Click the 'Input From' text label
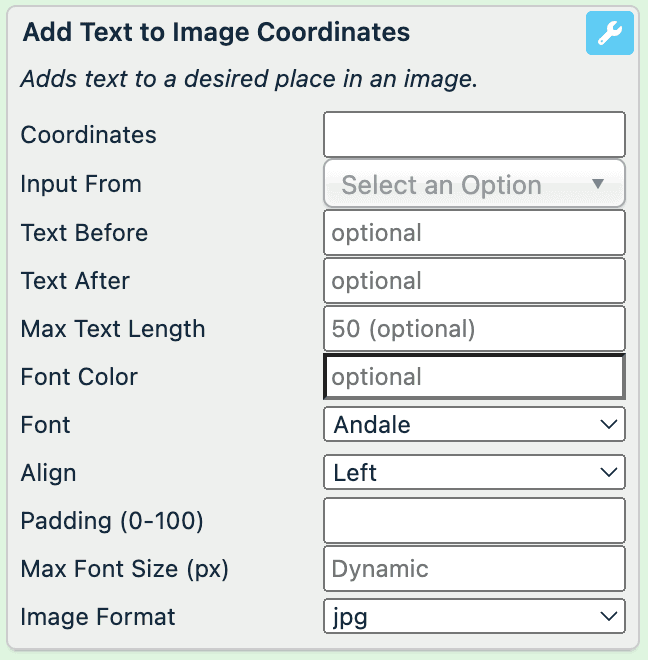The width and height of the screenshot is (648, 660). (81, 184)
